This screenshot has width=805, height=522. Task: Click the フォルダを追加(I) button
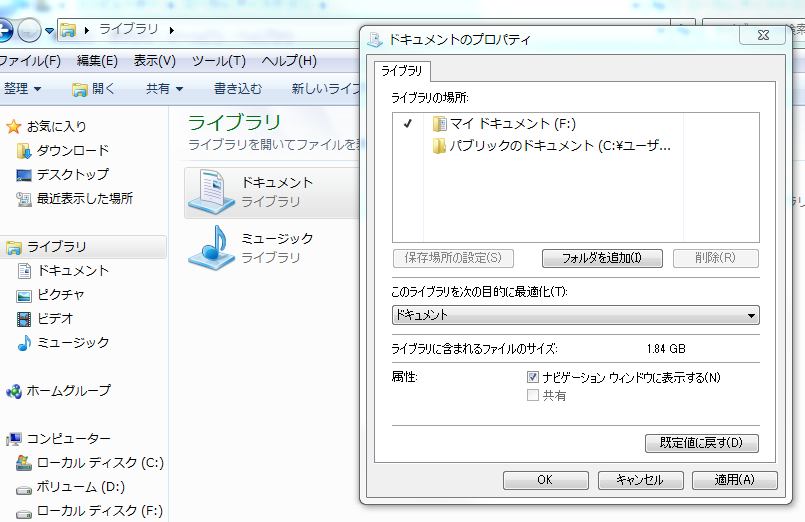(602, 258)
